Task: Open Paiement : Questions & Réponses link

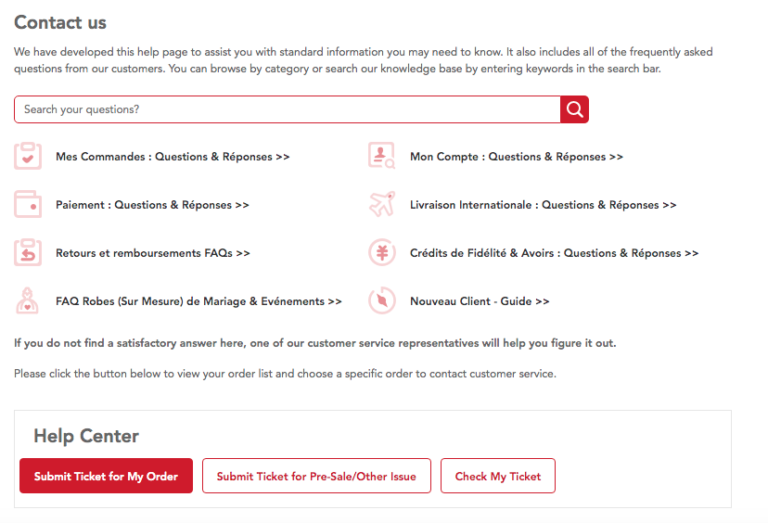Action: (152, 205)
